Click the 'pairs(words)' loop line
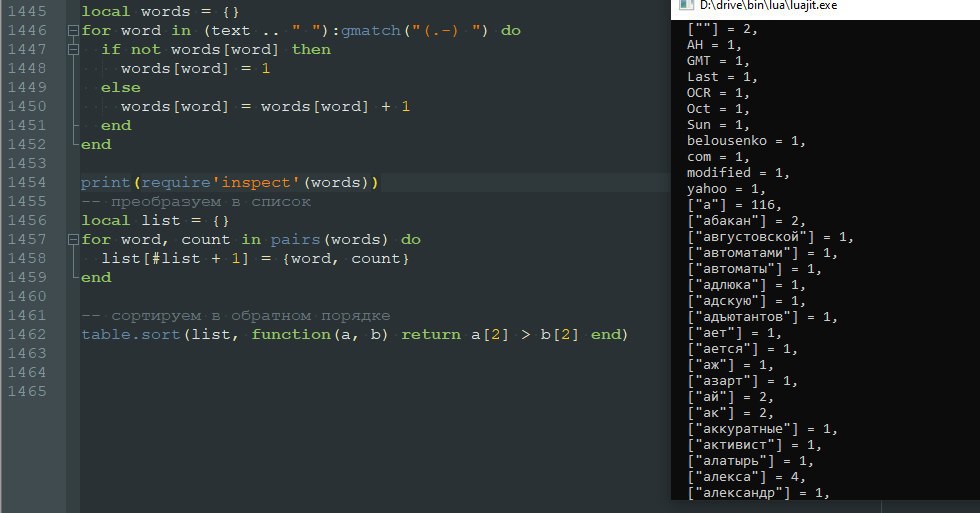 pos(251,239)
